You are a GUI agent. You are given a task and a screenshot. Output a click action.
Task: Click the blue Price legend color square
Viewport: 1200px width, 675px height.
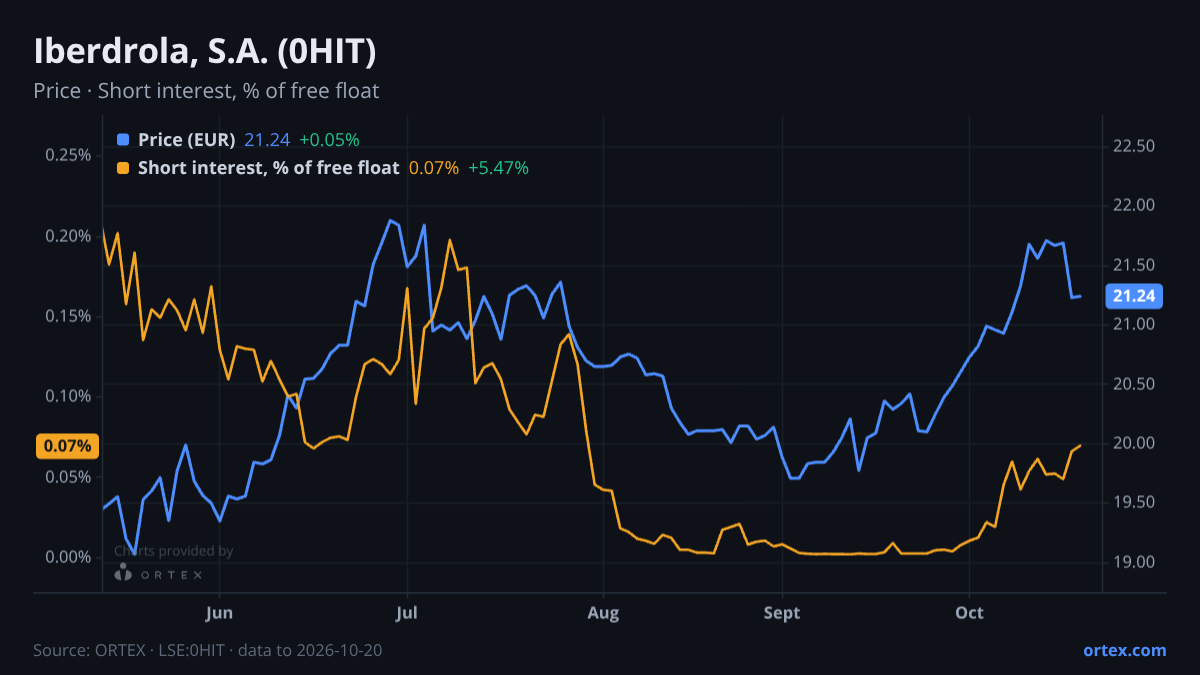coord(123,139)
